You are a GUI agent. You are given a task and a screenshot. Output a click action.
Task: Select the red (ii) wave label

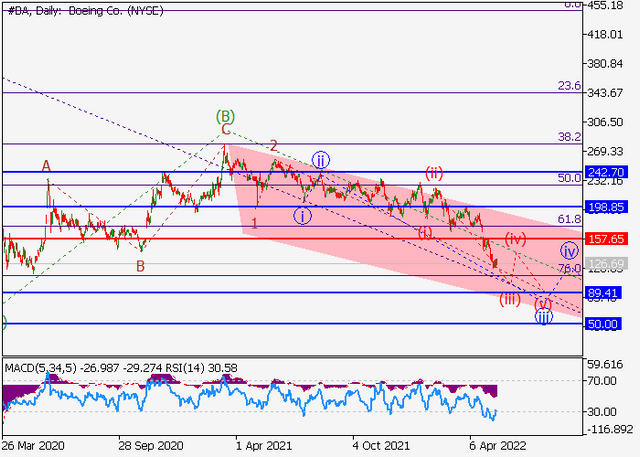(x=434, y=173)
